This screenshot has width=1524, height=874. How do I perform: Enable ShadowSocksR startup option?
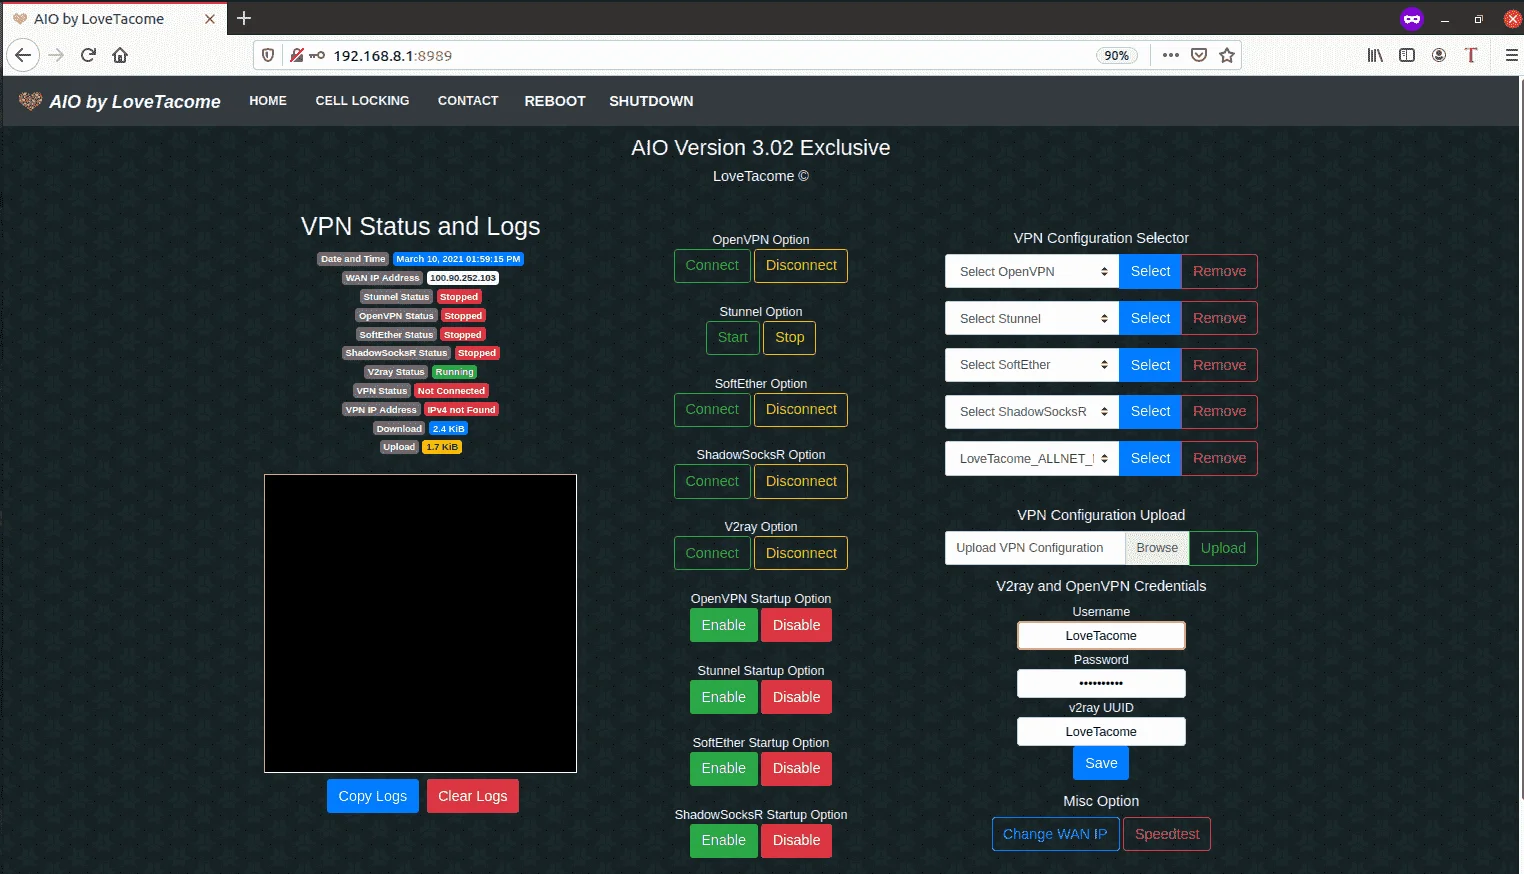click(724, 840)
